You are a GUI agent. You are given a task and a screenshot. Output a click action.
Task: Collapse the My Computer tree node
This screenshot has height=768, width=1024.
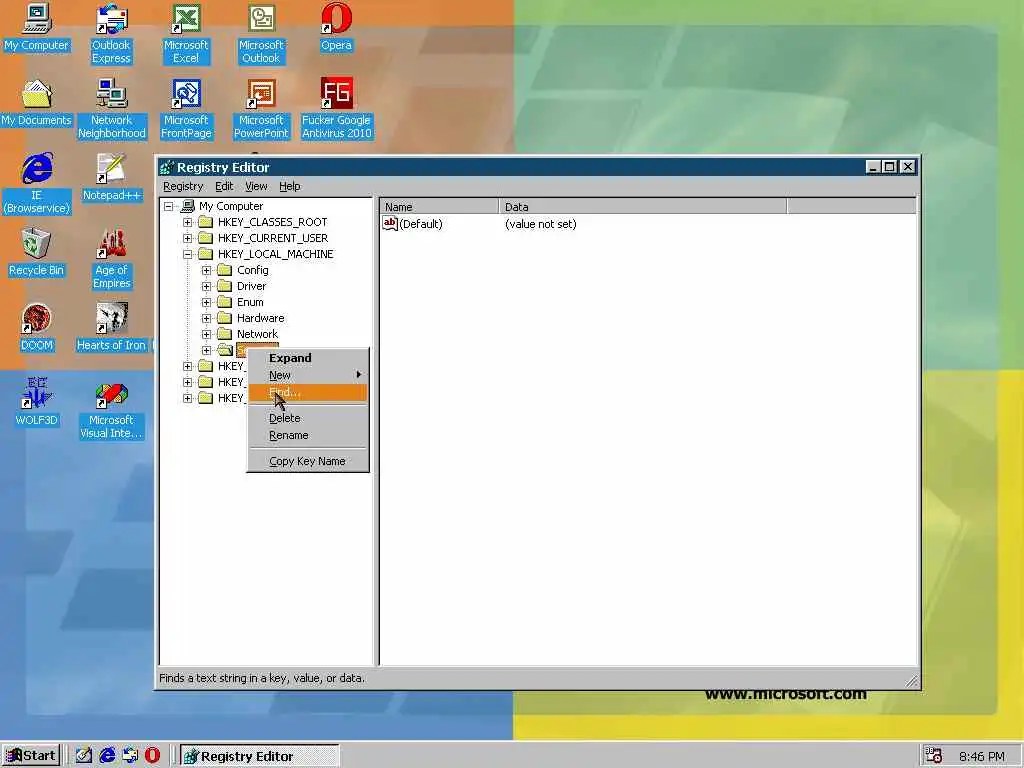[x=168, y=206]
